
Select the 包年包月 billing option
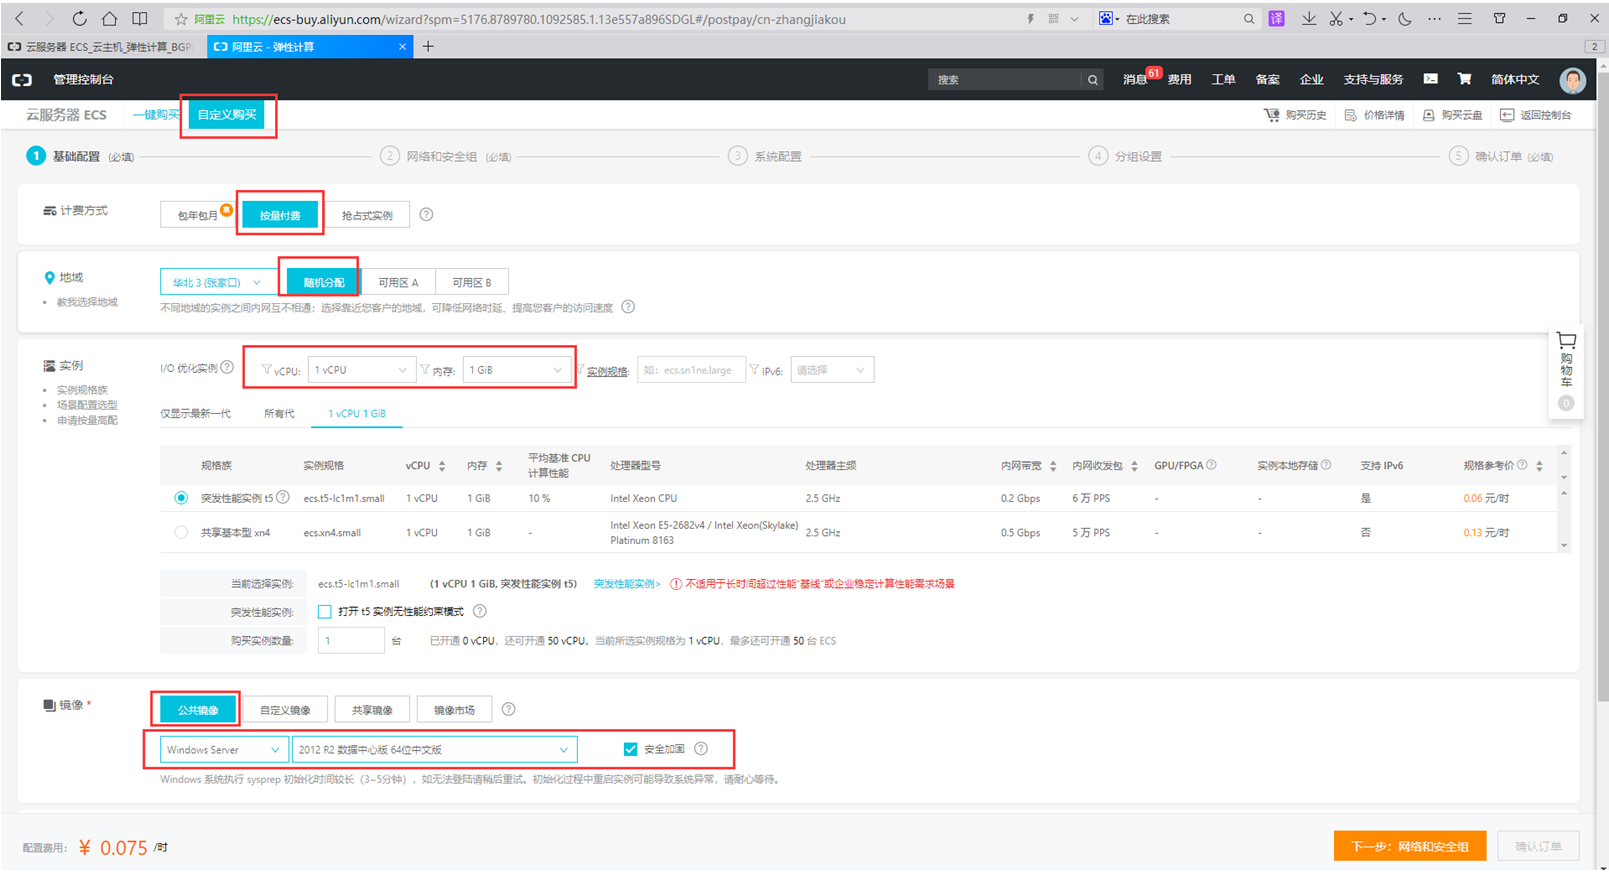(x=198, y=216)
